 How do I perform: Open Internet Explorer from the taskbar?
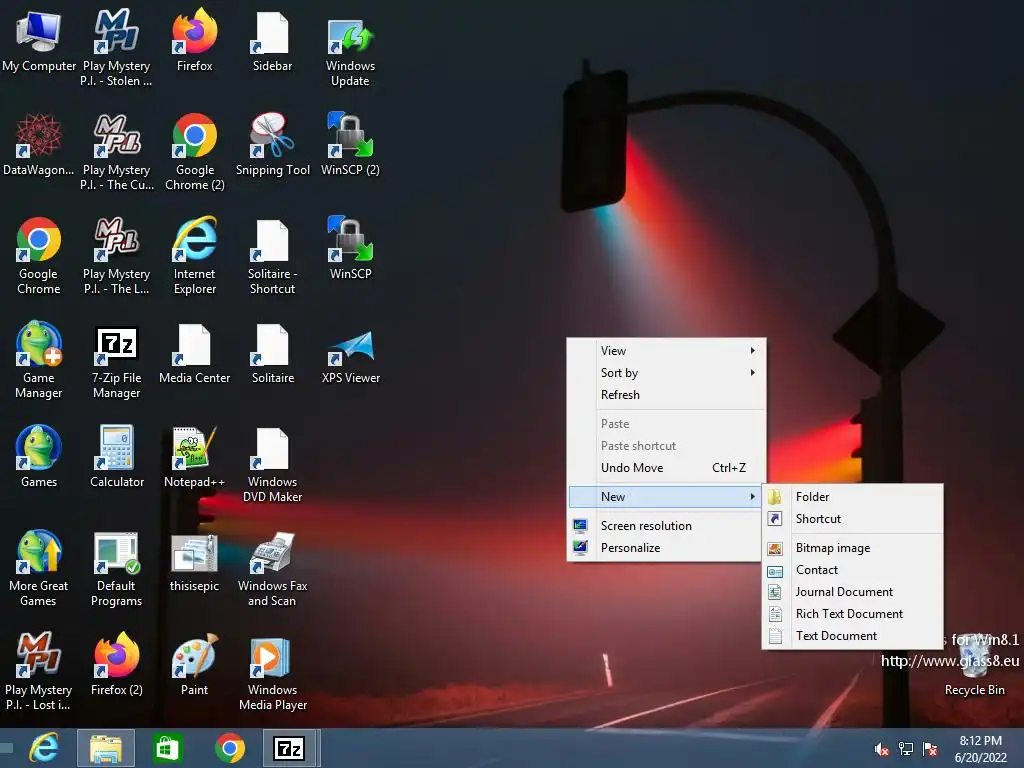click(44, 748)
